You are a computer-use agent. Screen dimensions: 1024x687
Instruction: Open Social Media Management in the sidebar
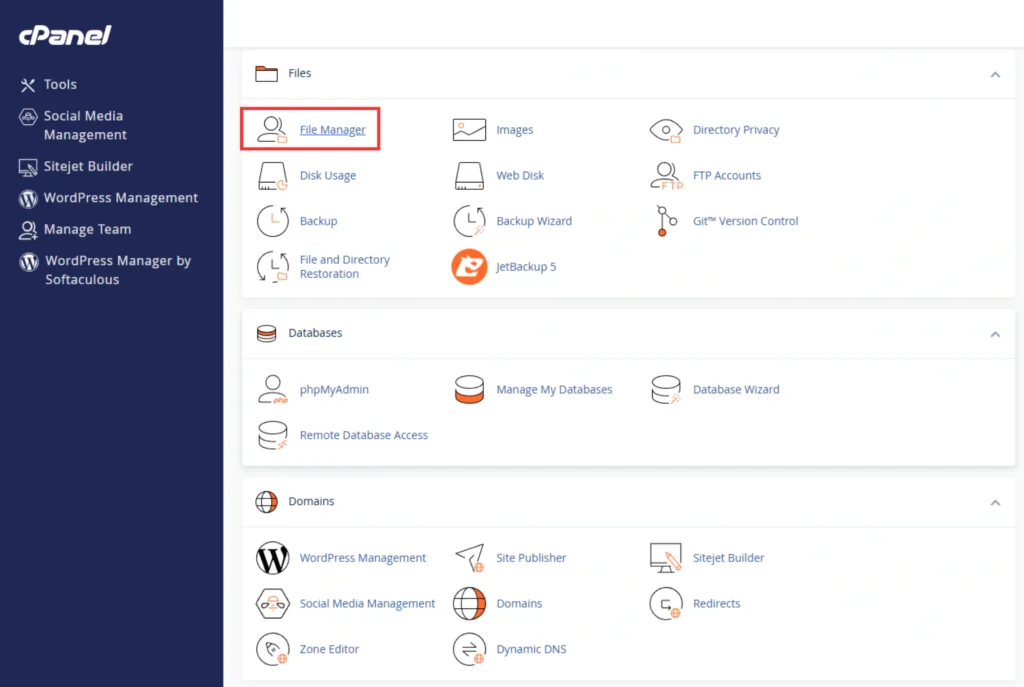coord(73,125)
